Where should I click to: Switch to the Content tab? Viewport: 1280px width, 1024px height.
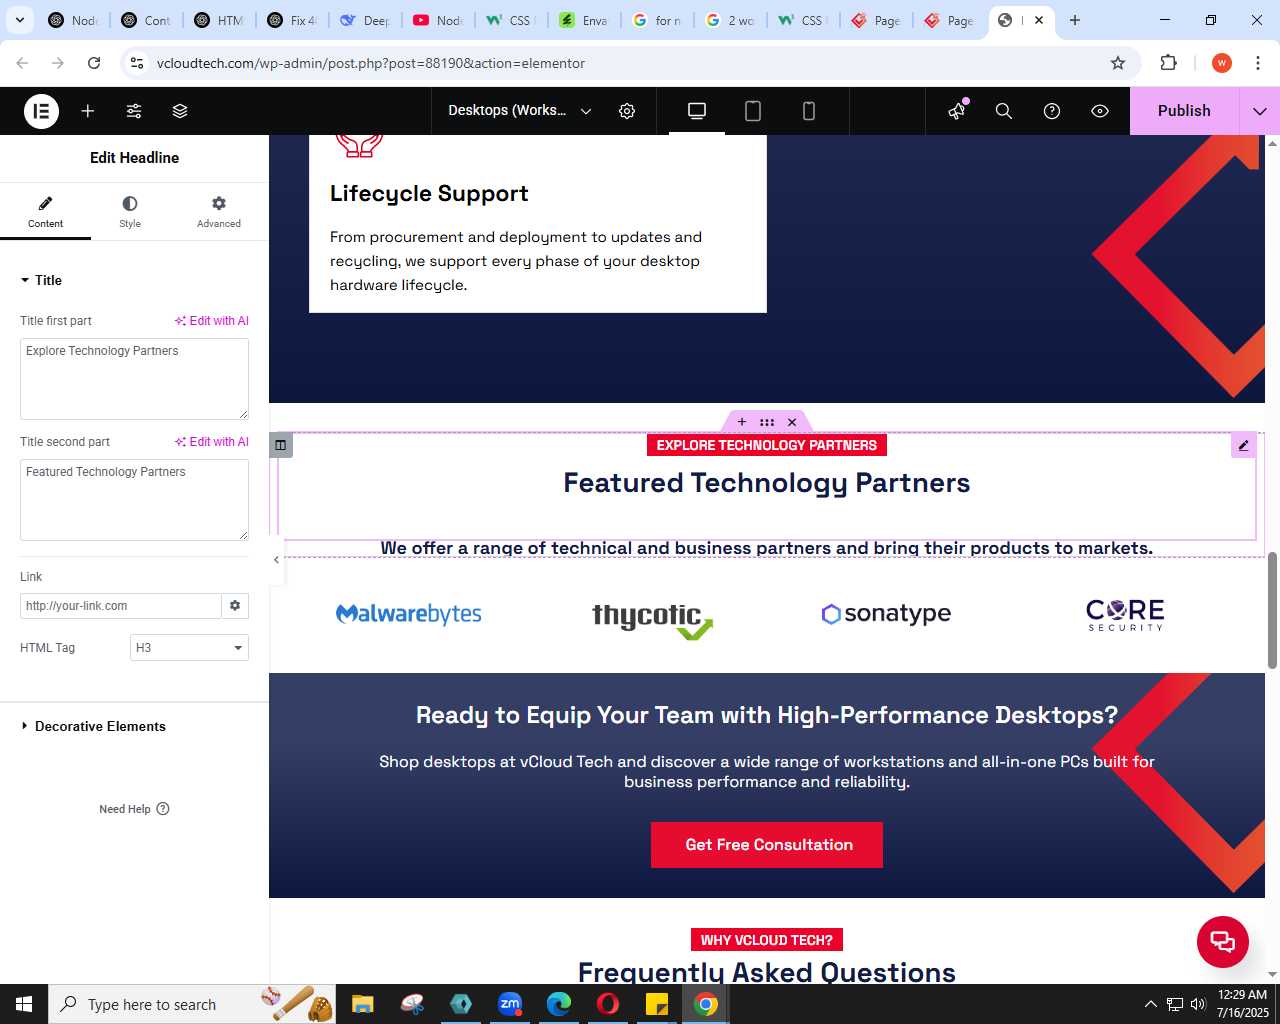(45, 212)
